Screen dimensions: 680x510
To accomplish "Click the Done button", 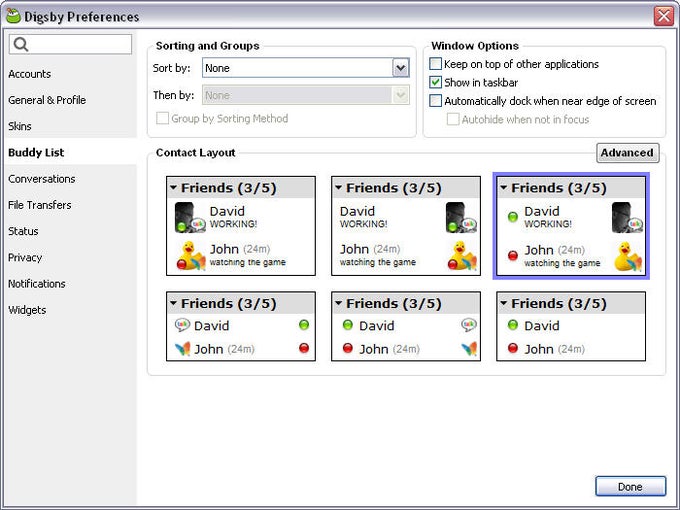I will [630, 487].
